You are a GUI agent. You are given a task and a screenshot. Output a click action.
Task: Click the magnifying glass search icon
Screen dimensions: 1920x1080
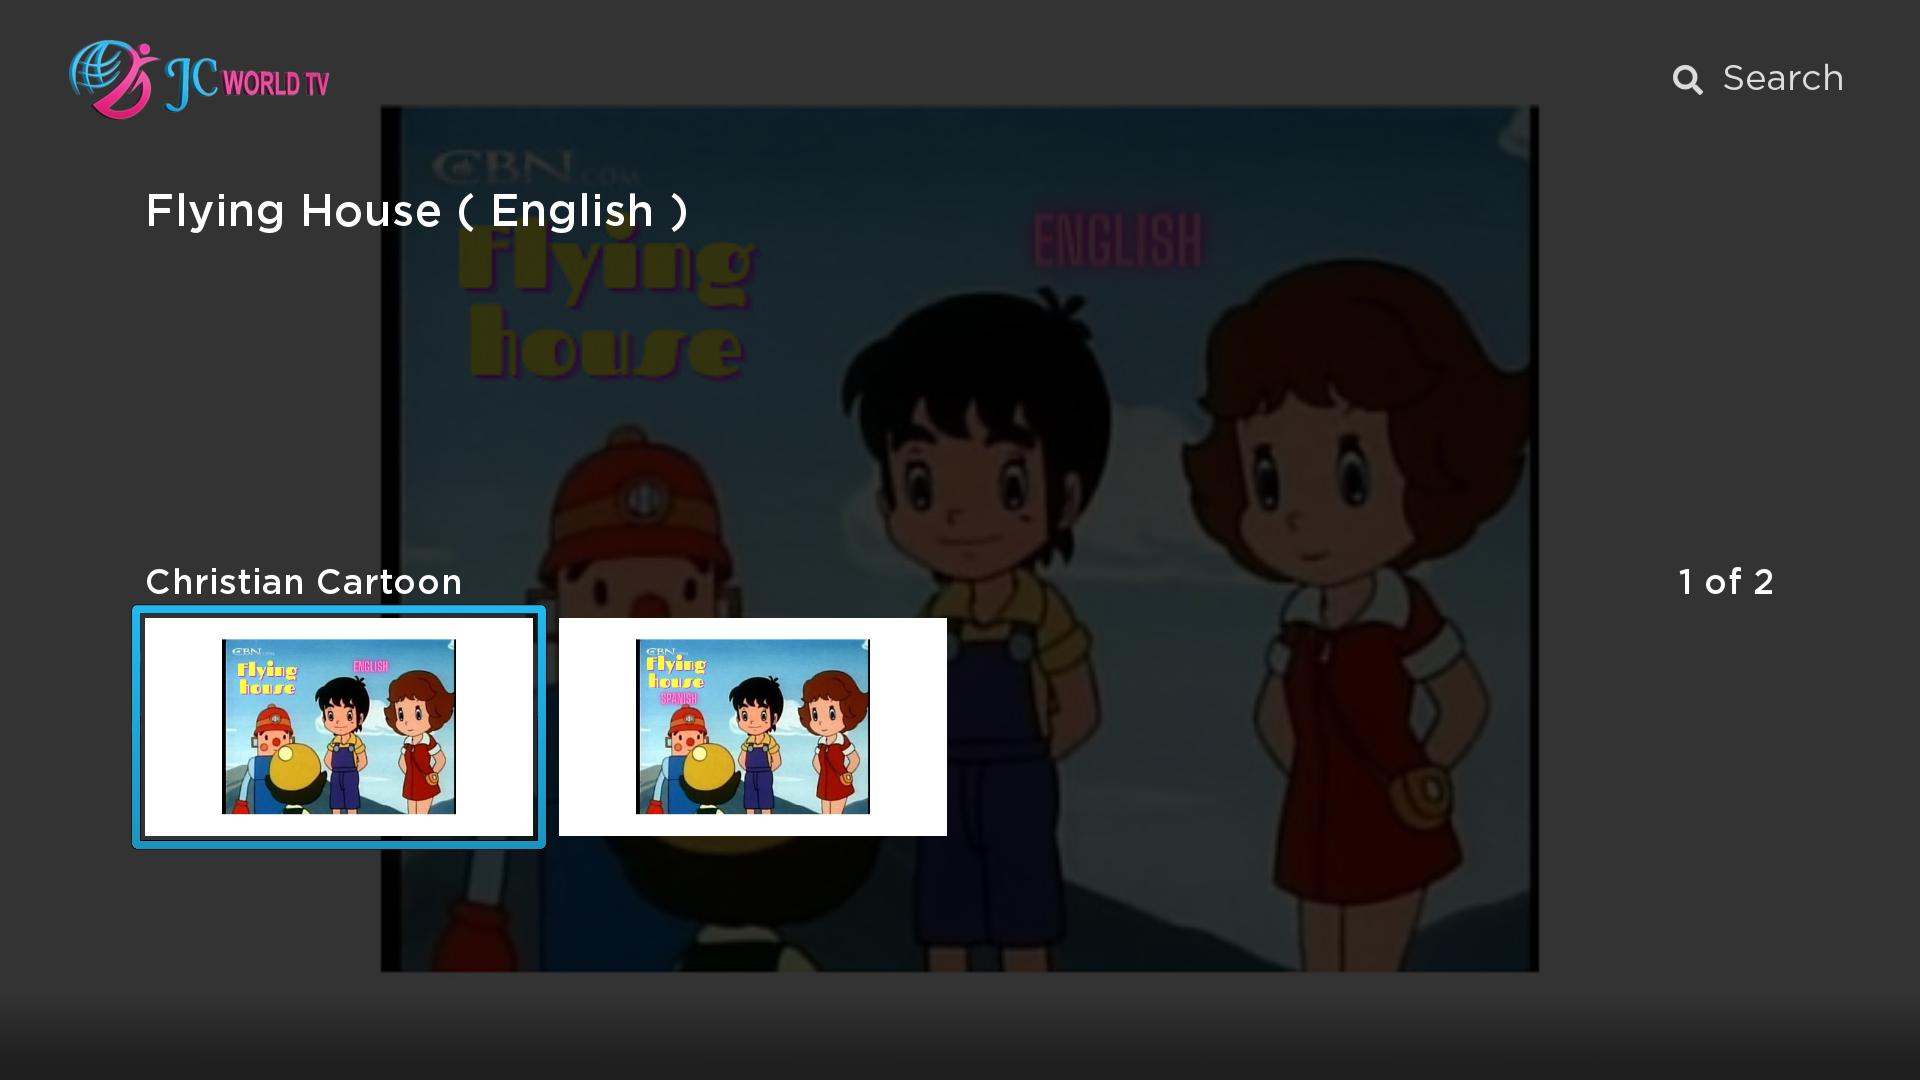click(1687, 80)
